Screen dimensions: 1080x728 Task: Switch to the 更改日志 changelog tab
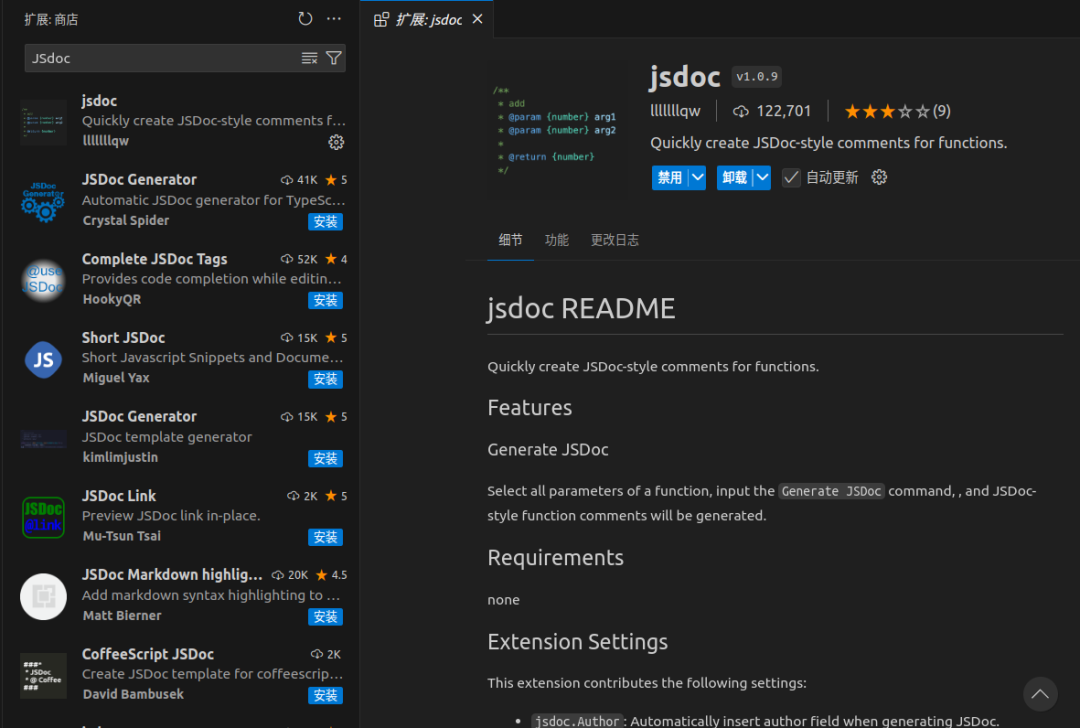click(614, 240)
